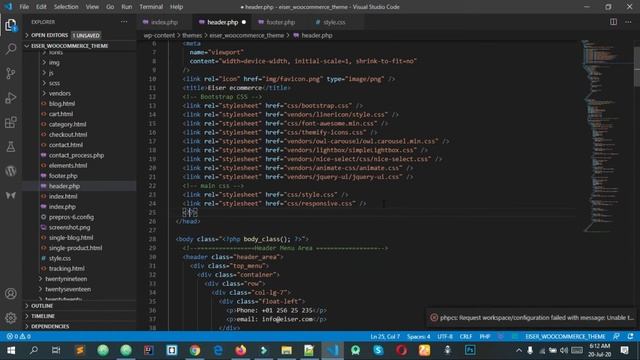Image resolution: width=640 pixels, height=360 pixels.
Task: Expand the scss folder
Action: pyautogui.click(x=54, y=83)
